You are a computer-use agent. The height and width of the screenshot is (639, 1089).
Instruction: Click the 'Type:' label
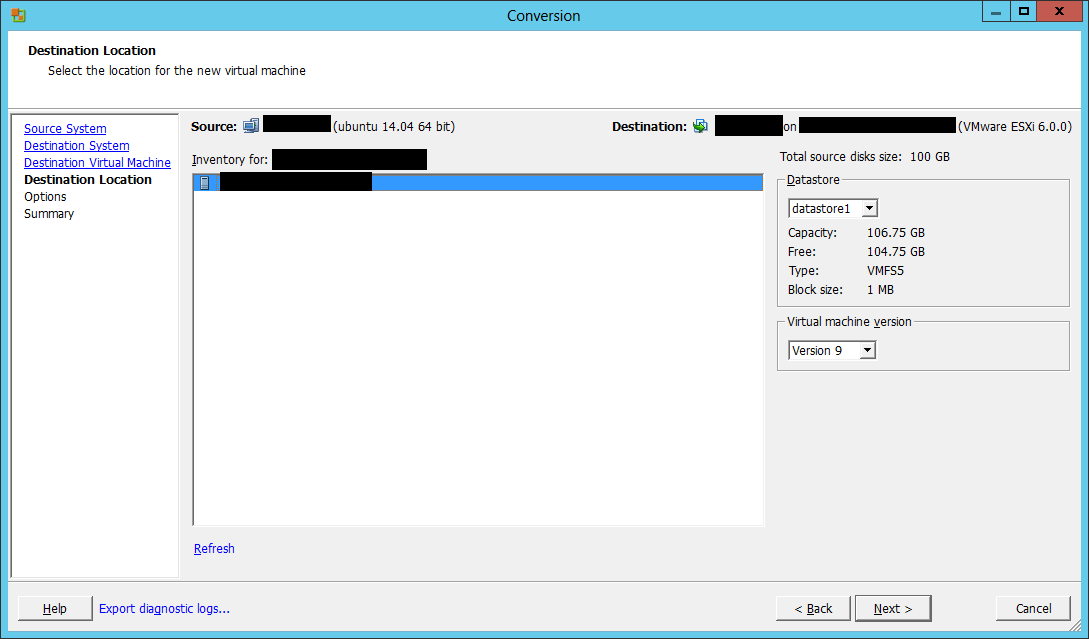(x=804, y=271)
